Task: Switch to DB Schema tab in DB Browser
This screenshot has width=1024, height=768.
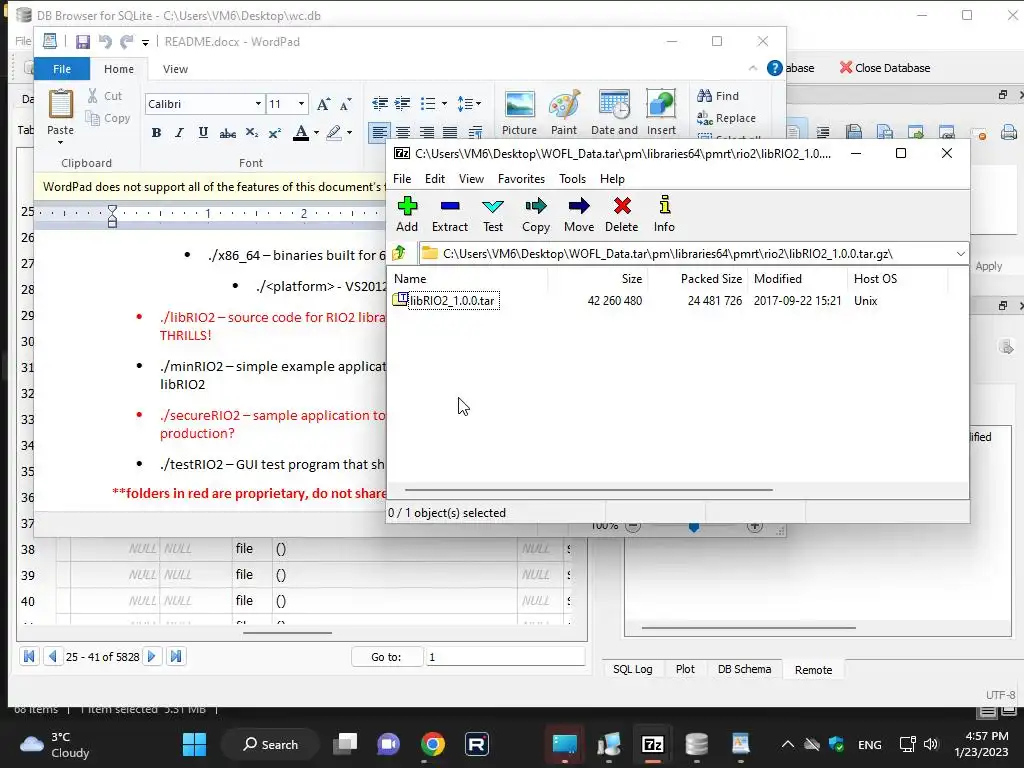Action: pyautogui.click(x=744, y=669)
